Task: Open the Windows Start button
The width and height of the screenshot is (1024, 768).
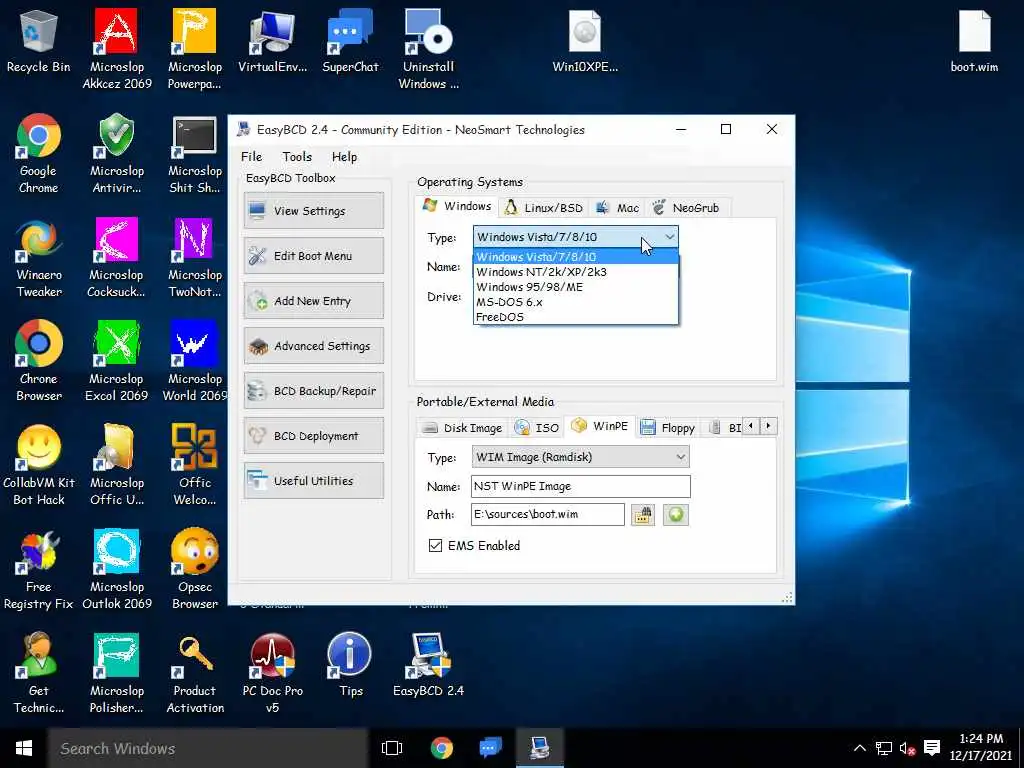Action: tap(24, 748)
